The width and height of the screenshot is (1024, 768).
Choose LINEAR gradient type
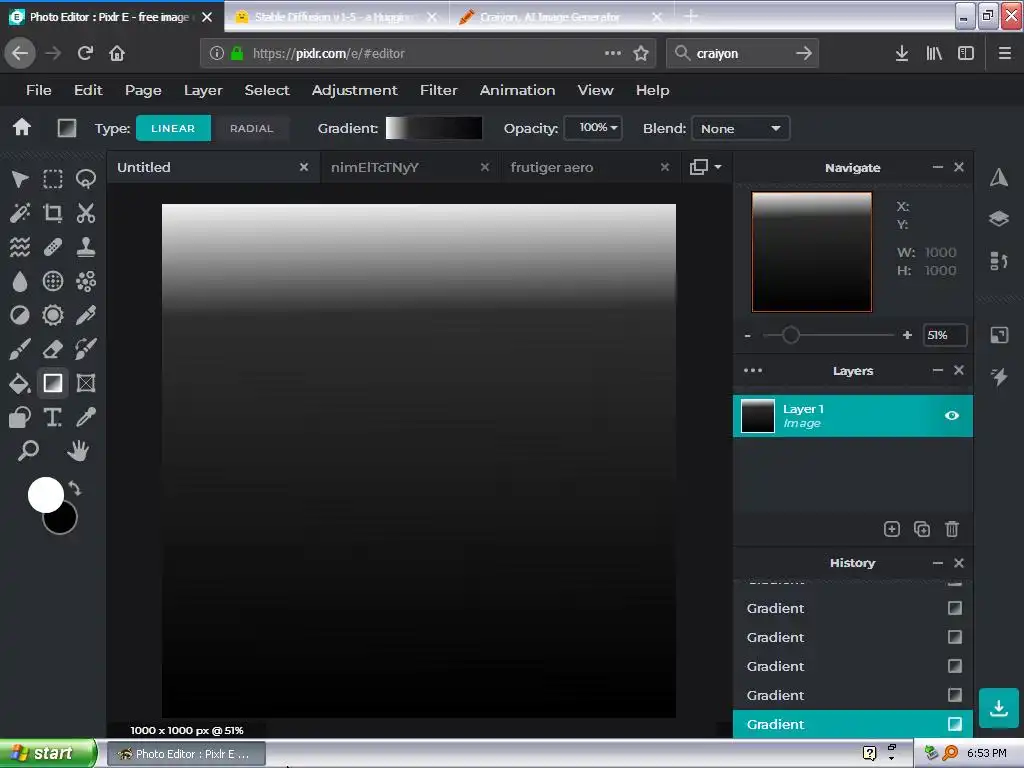(173, 128)
